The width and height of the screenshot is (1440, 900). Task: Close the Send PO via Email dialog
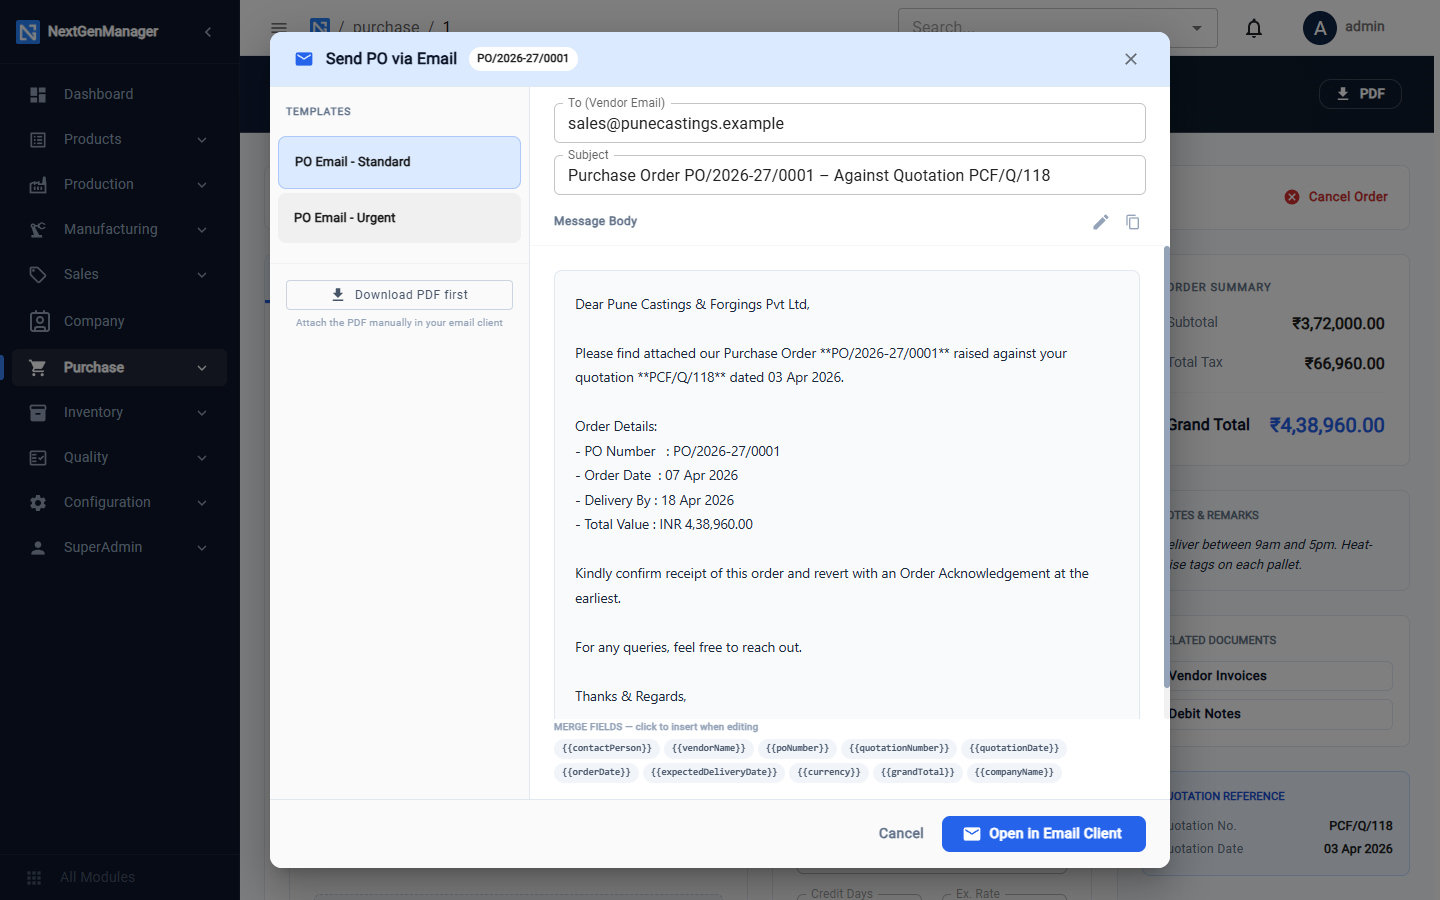pyautogui.click(x=1131, y=59)
